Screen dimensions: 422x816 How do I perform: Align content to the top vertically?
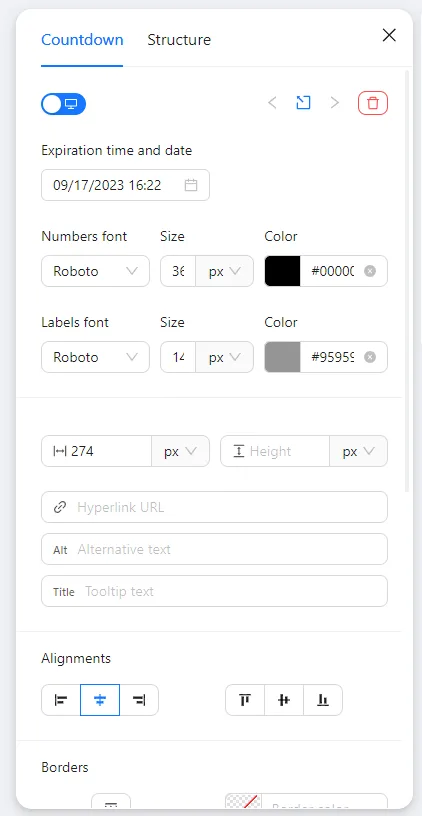click(245, 700)
